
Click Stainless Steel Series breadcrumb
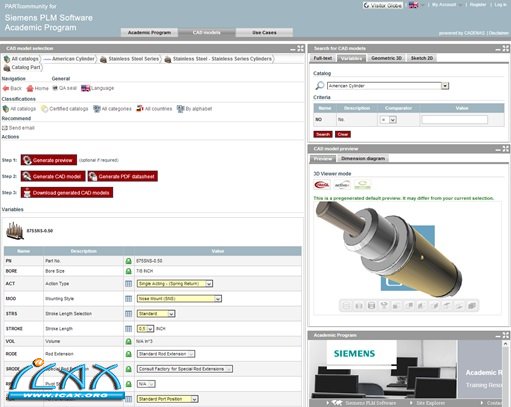[134, 59]
